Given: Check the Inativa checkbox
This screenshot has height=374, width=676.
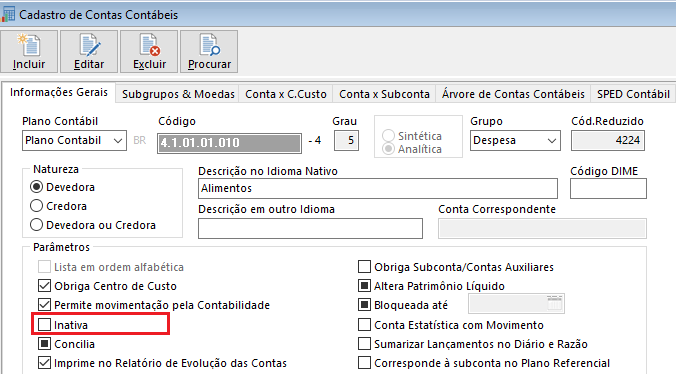Looking at the screenshot, I should click(x=44, y=324).
